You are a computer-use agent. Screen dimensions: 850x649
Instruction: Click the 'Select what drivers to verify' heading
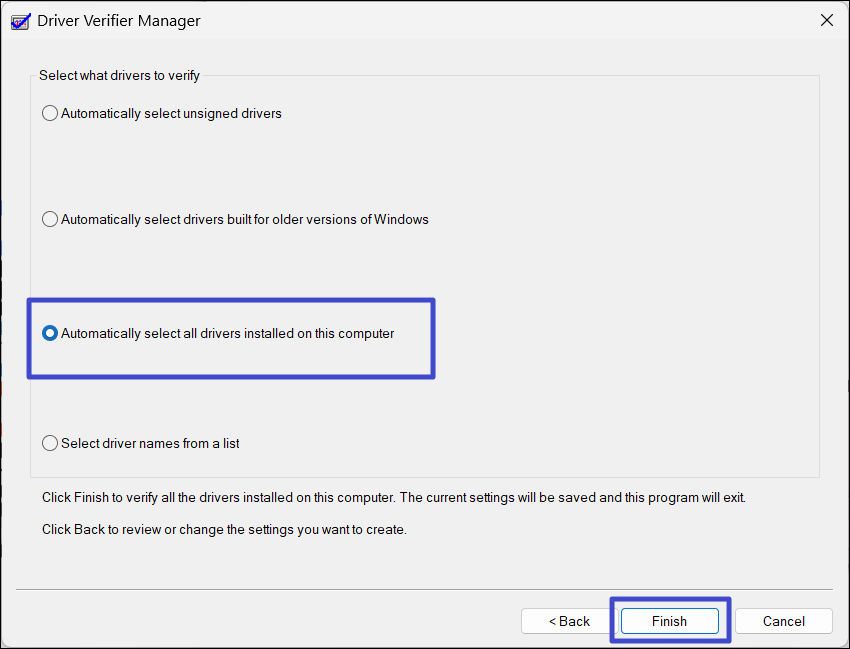pos(119,75)
